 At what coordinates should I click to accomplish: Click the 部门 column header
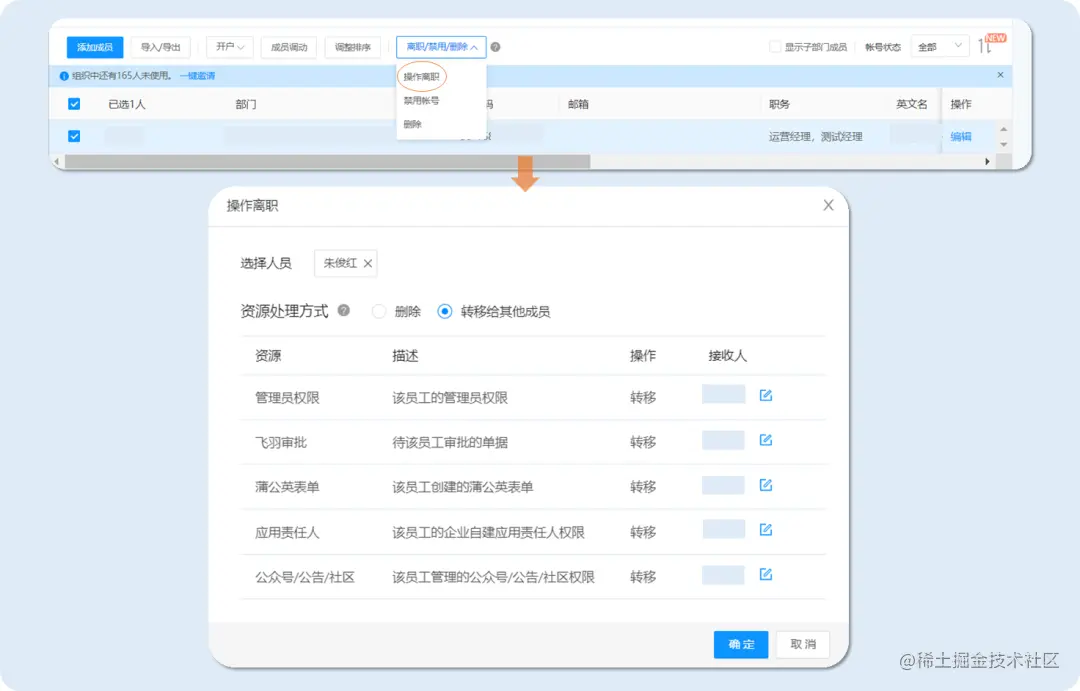(246, 104)
